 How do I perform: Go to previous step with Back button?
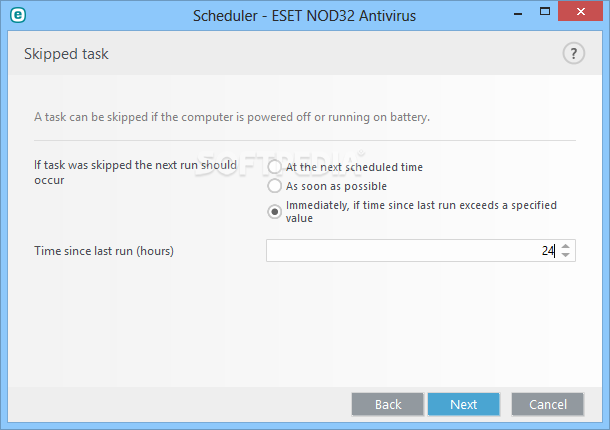coord(387,404)
